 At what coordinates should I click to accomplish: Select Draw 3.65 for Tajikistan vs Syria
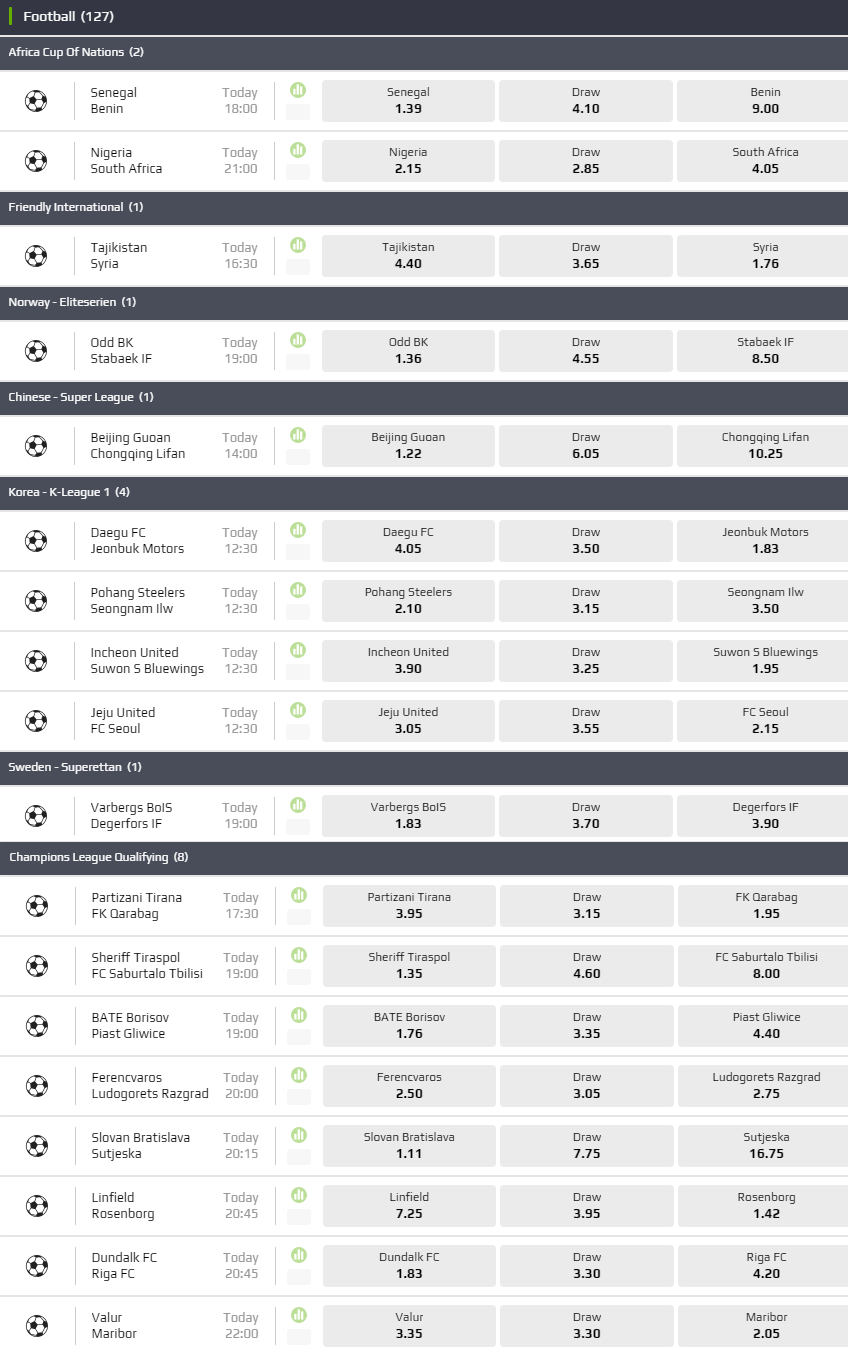click(586, 255)
